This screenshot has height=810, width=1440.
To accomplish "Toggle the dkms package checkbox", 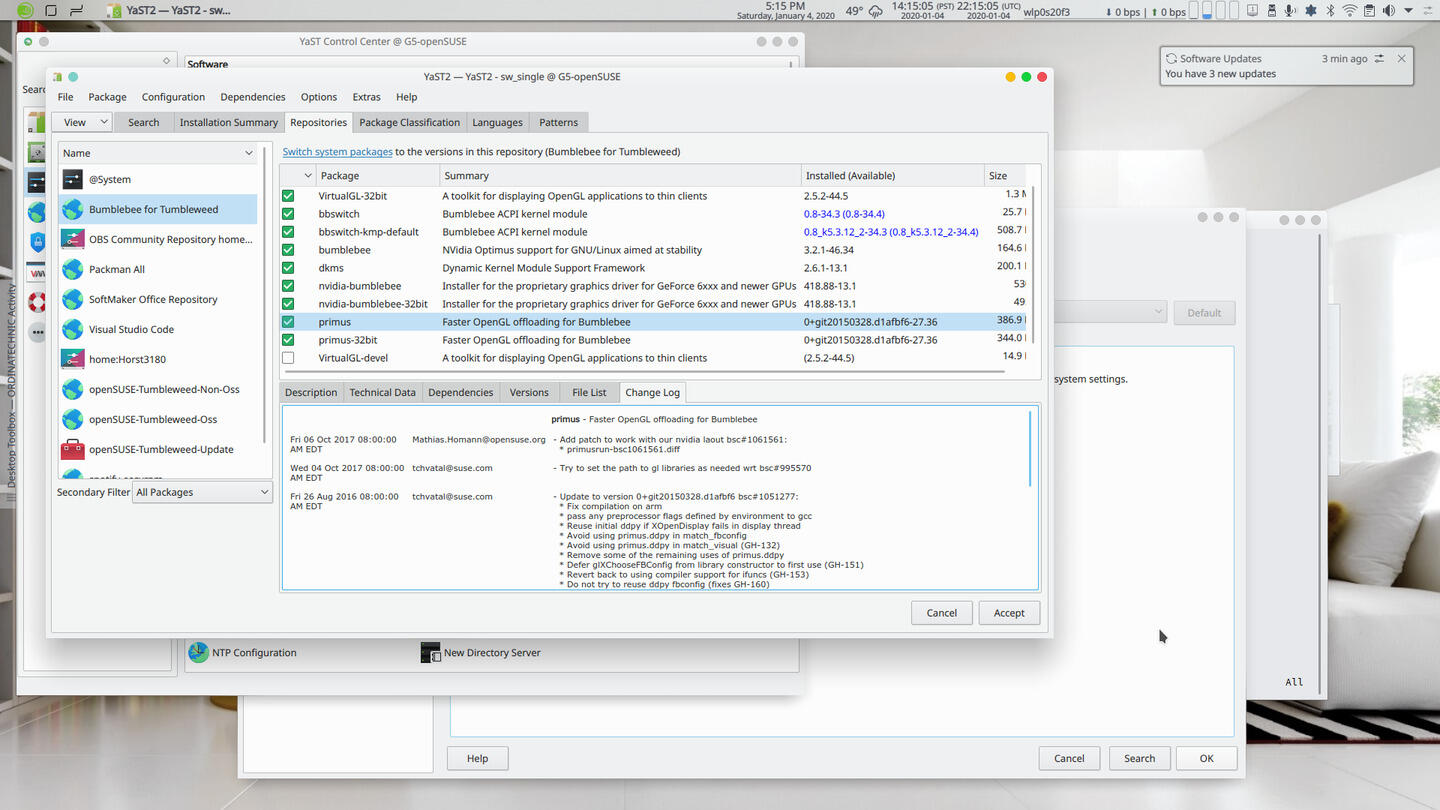I will [288, 268].
